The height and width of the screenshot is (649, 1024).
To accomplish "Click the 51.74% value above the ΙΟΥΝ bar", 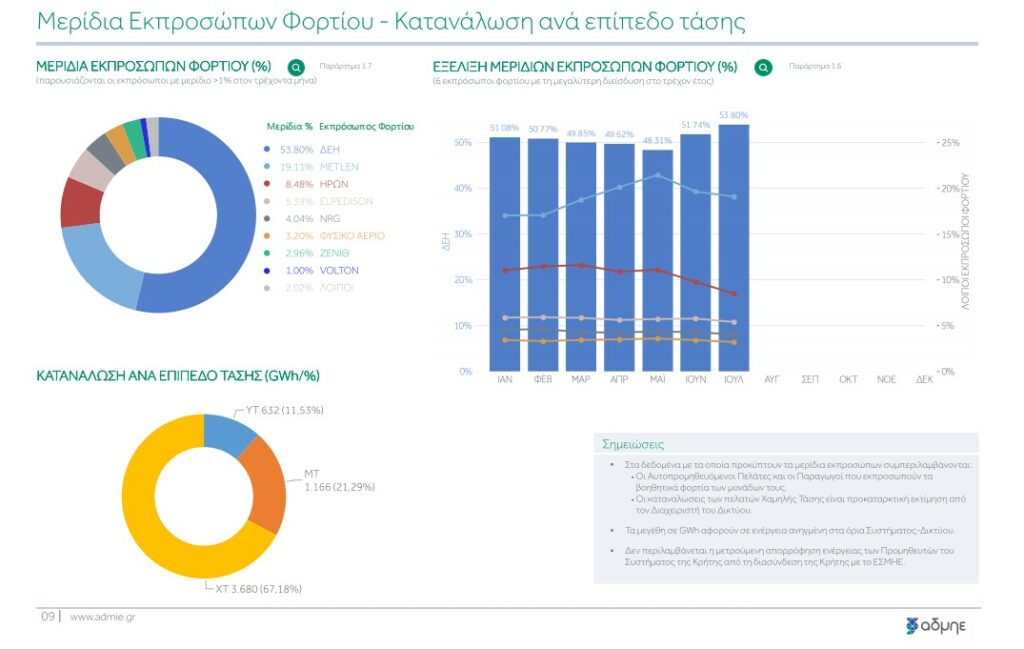I will pos(696,125).
